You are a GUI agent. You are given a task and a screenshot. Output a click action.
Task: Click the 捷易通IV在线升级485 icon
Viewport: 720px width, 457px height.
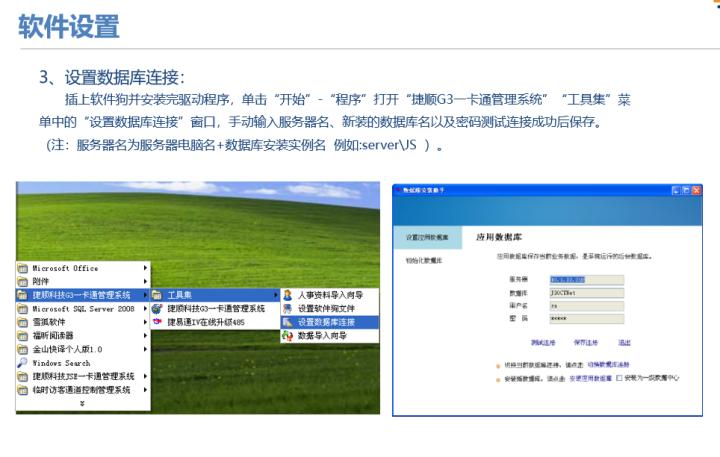(x=157, y=322)
